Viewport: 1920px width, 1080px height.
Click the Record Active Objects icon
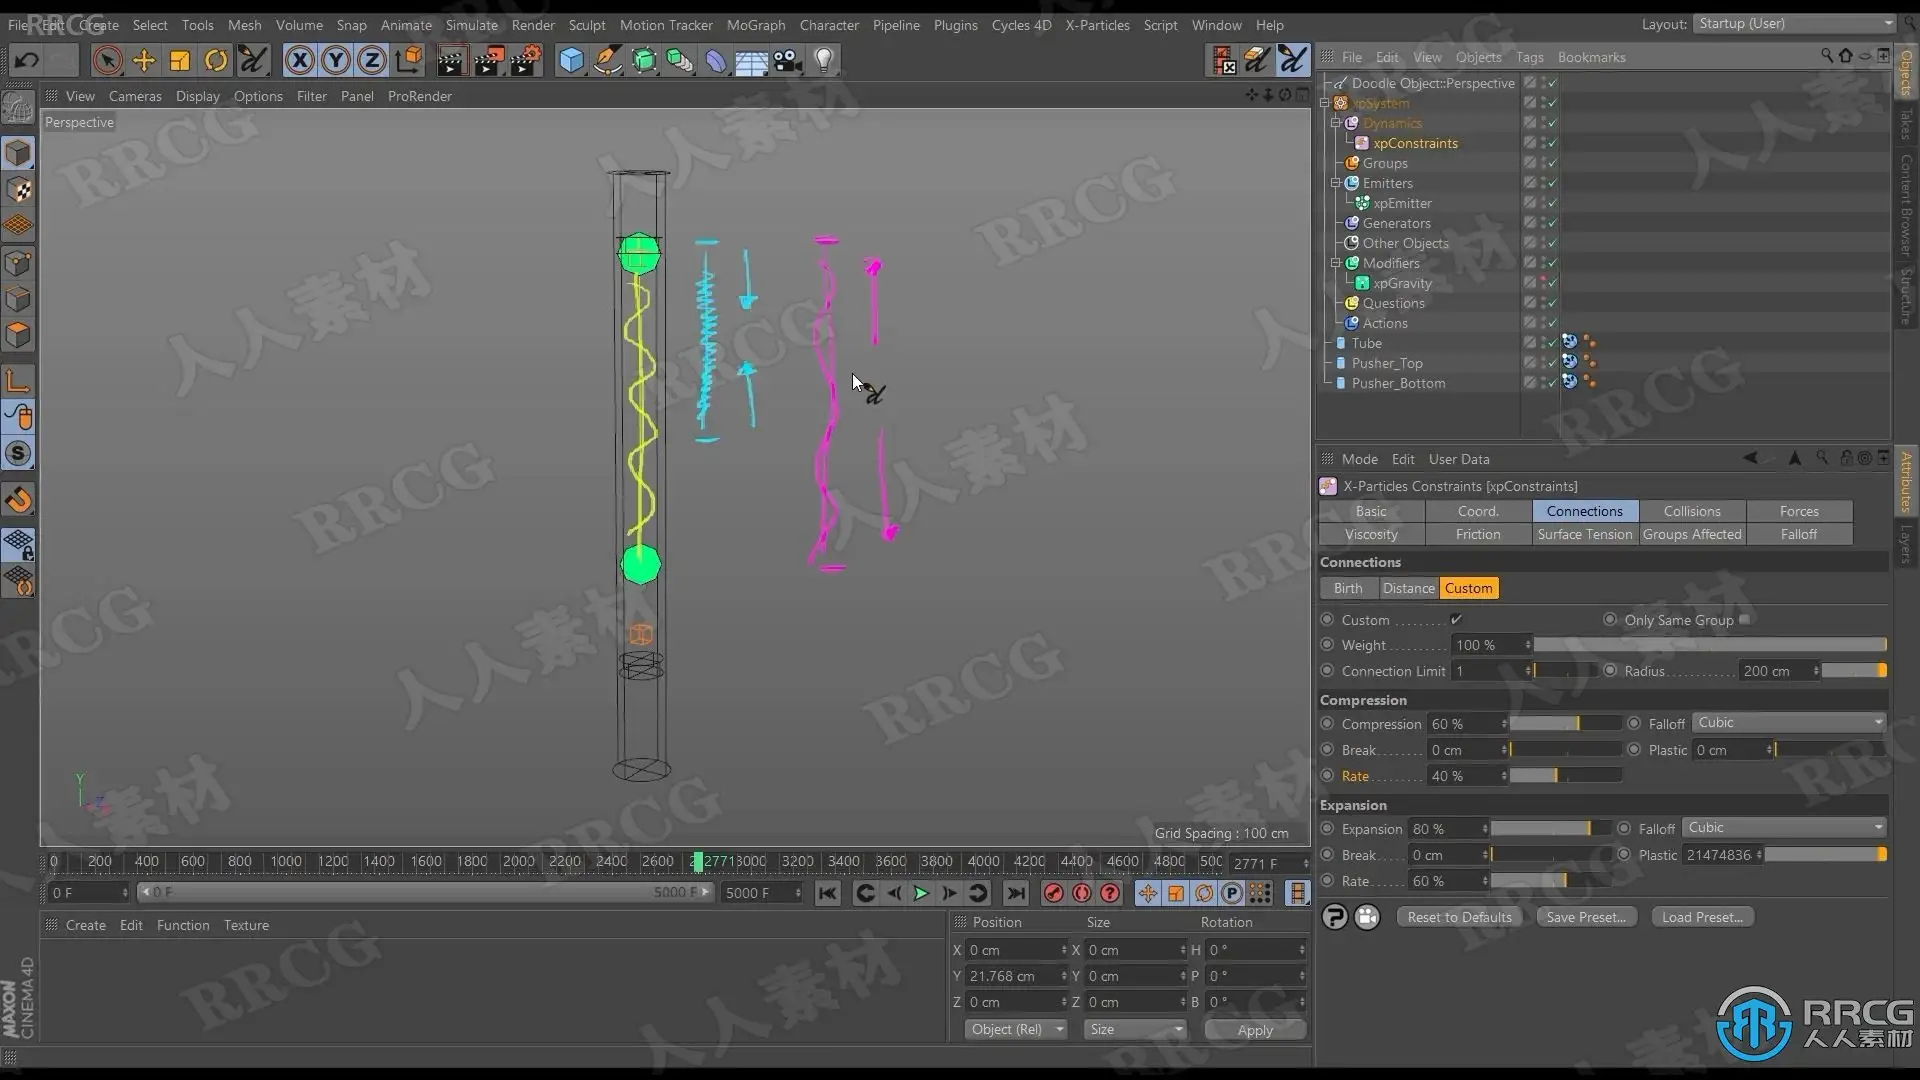click(x=1053, y=893)
